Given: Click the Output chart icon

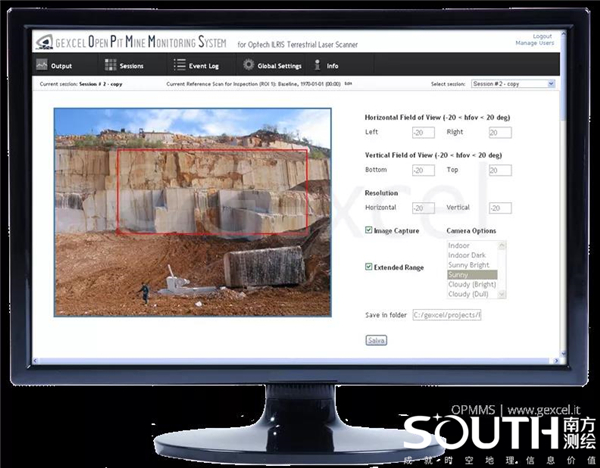Looking at the screenshot, I should [x=41, y=65].
